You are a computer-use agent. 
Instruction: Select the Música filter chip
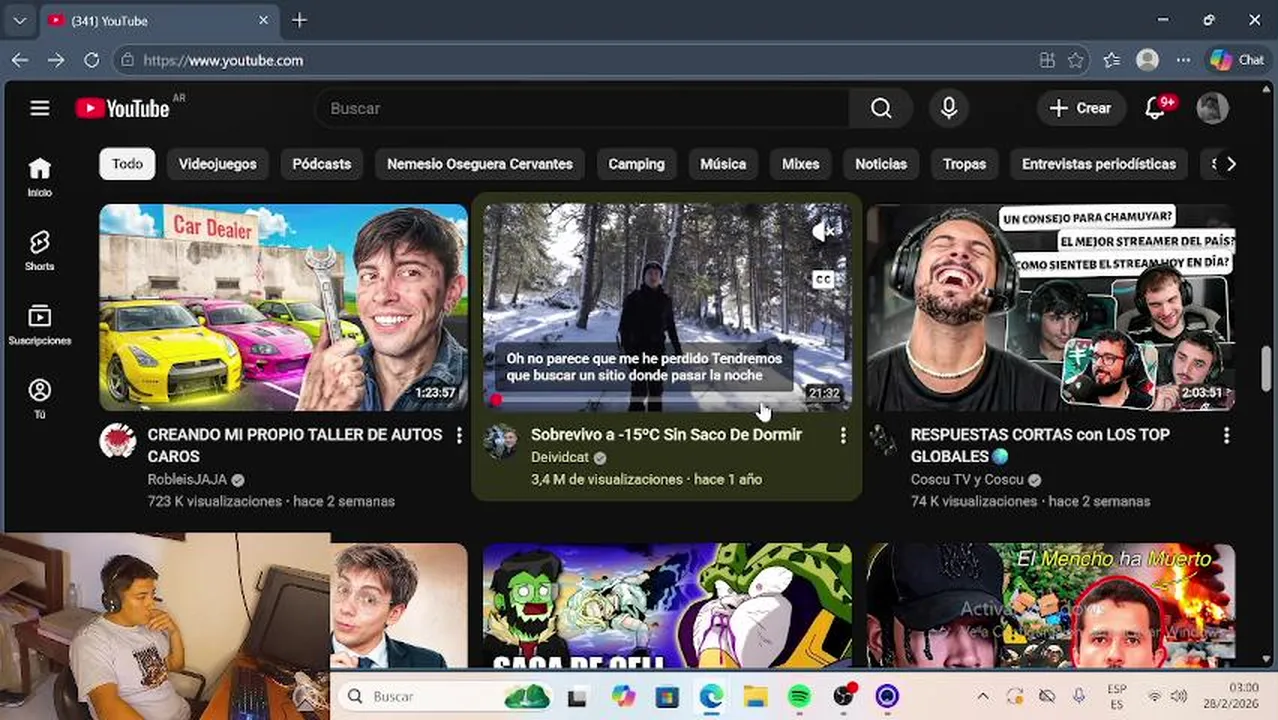(723, 164)
